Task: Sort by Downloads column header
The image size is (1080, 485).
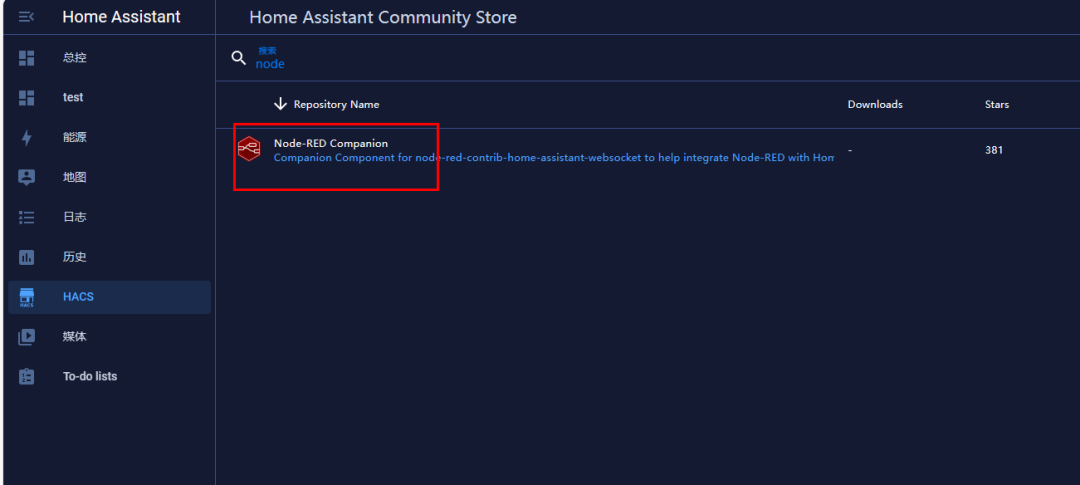Action: point(875,105)
